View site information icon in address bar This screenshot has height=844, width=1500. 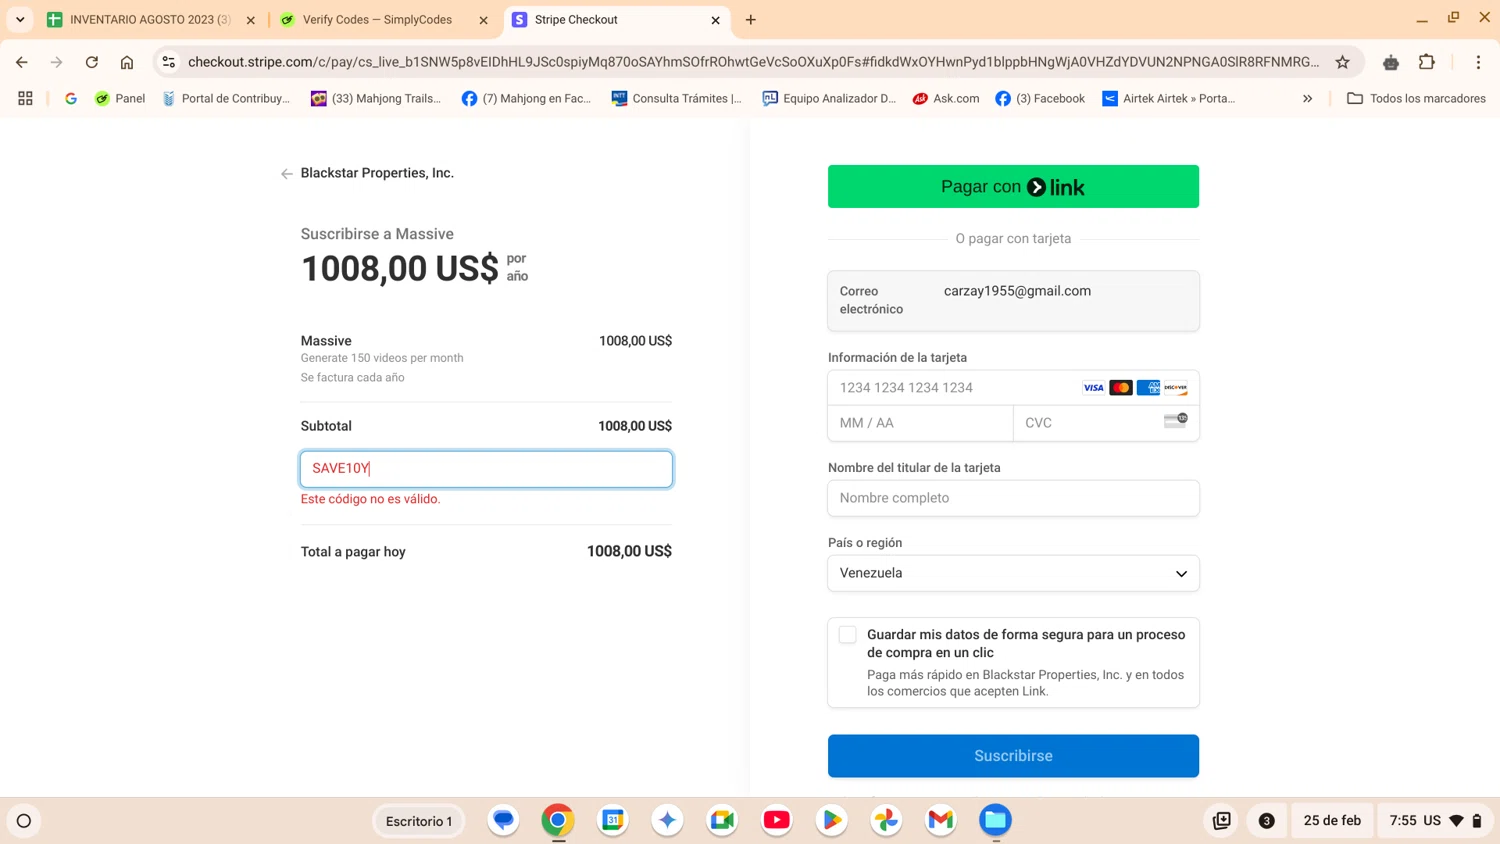[169, 62]
